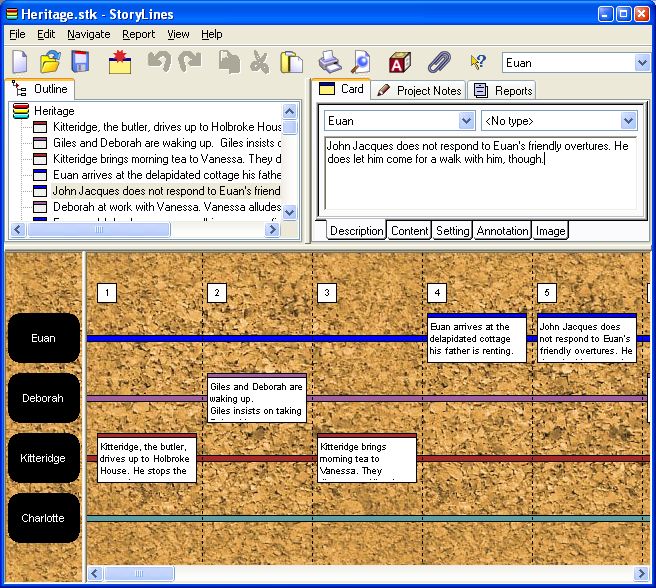Select outline row 'Kitteridge brings morning tea'
Screen dimensions: 656x588
point(167,159)
